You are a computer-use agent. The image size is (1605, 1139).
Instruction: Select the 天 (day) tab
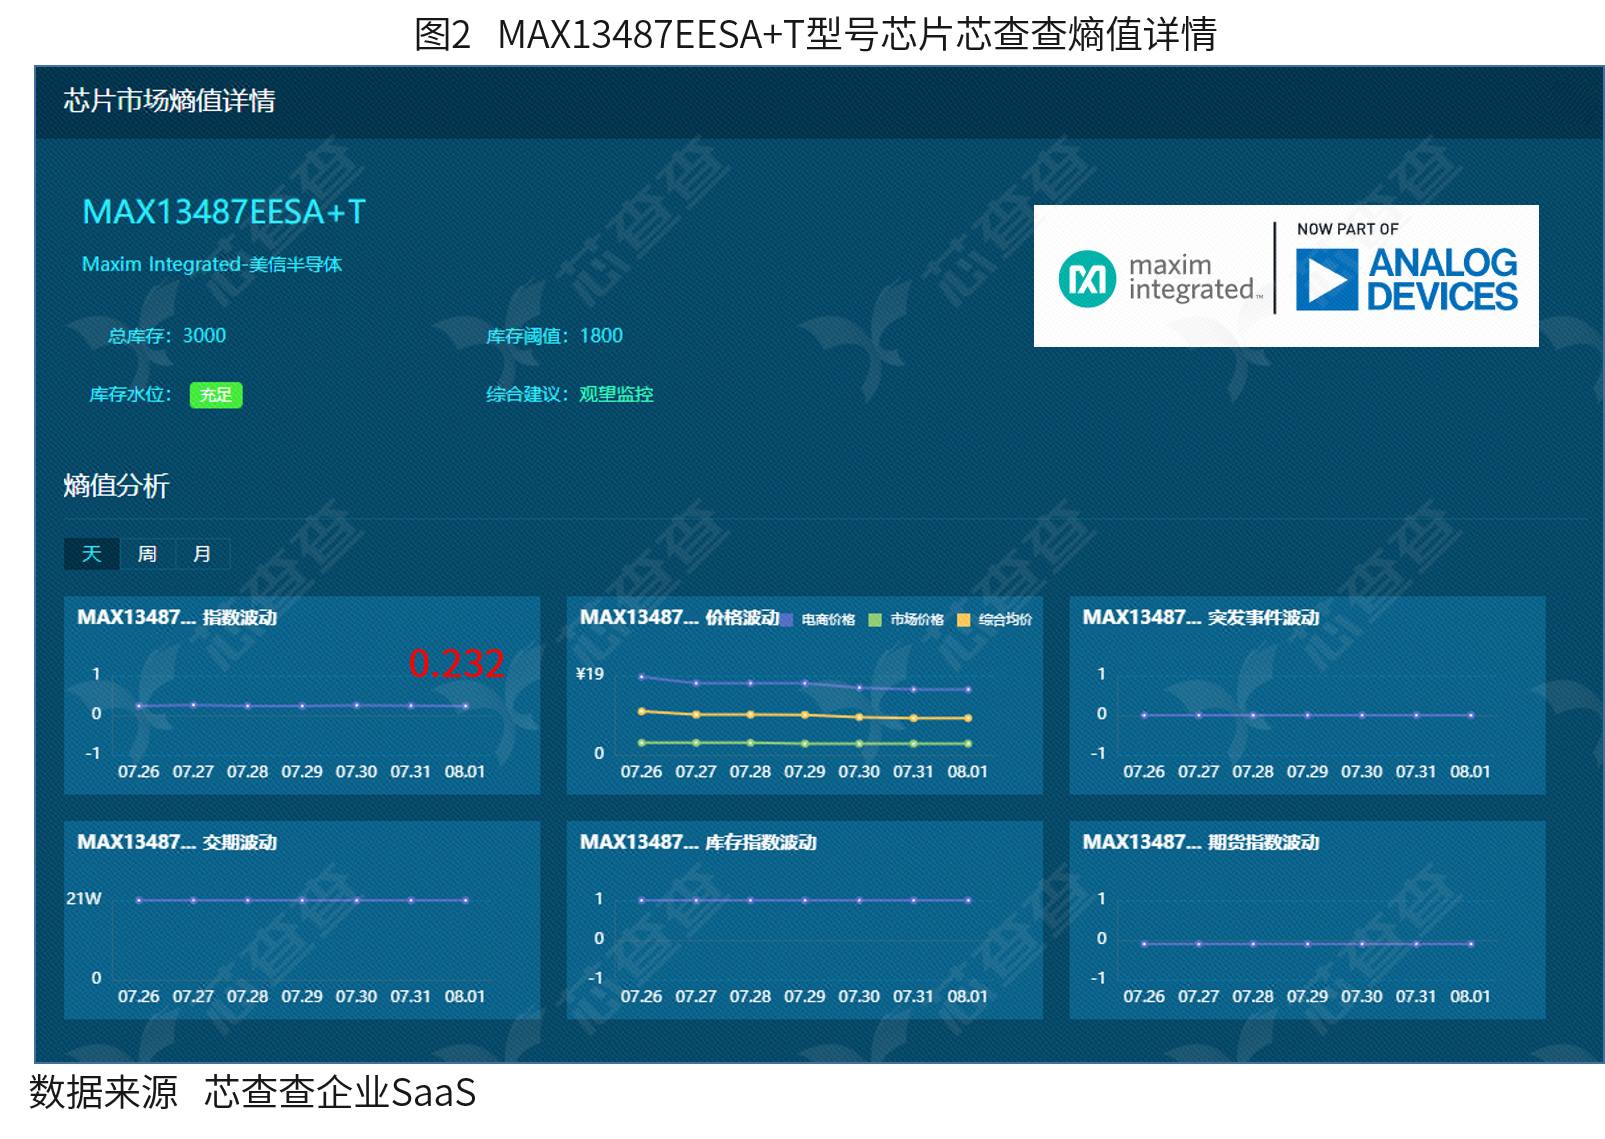click(x=91, y=554)
